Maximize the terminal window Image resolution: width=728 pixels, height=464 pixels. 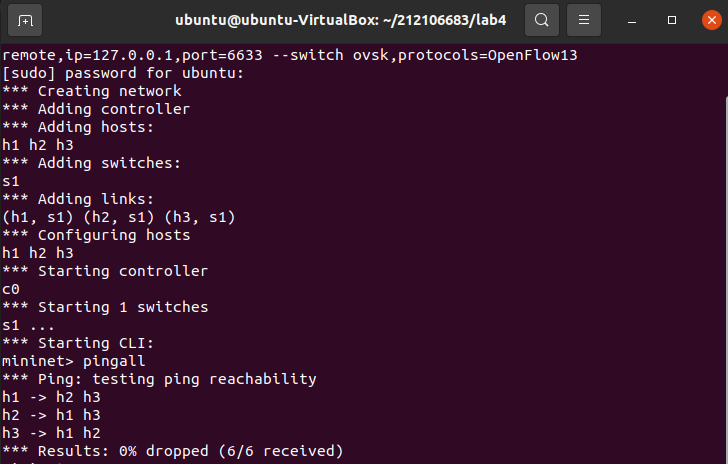pos(672,20)
